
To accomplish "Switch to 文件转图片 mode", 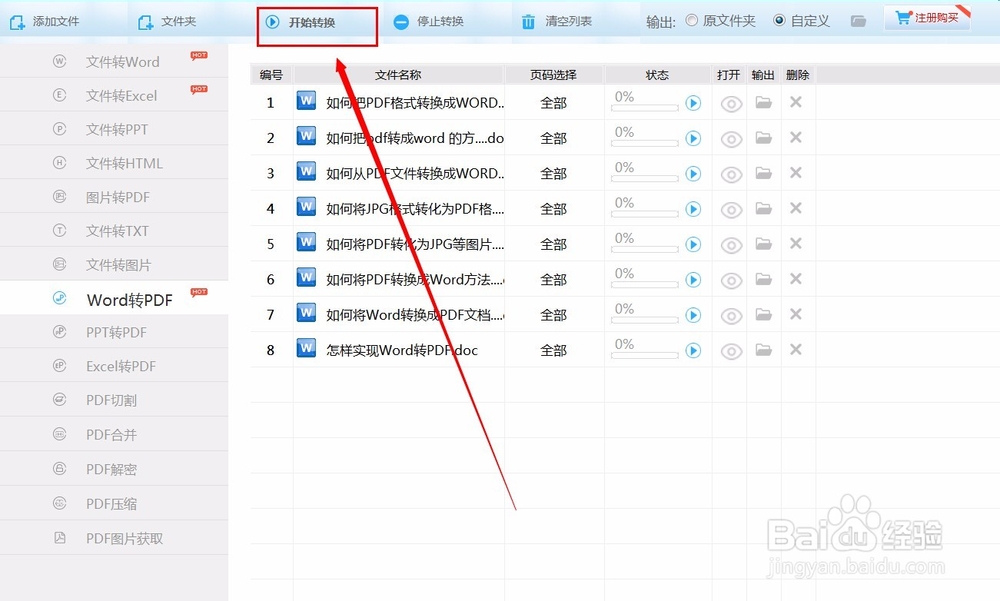I will tap(114, 264).
